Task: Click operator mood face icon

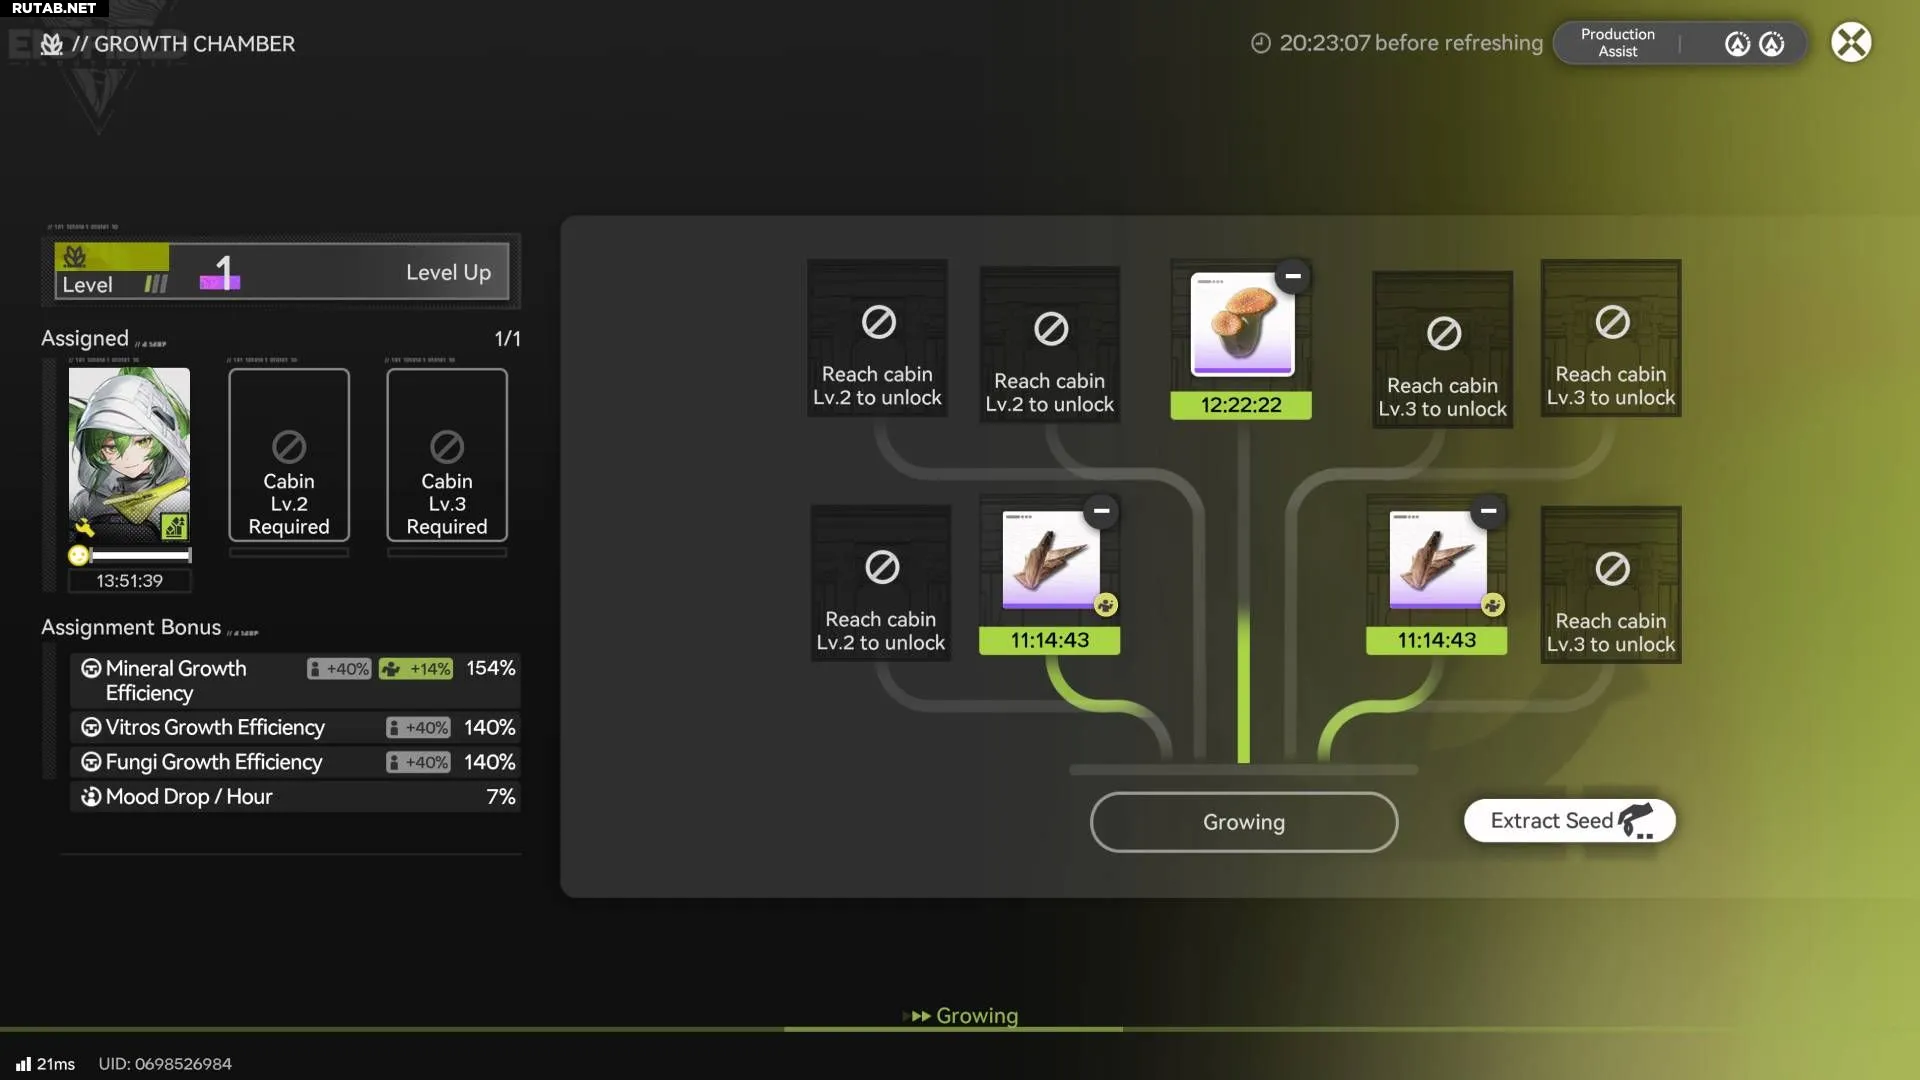Action: [x=78, y=555]
